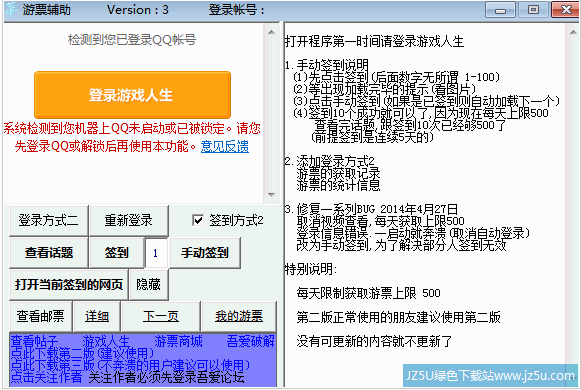Click 打开当前签到的网页 button
Image resolution: width=581 pixels, height=390 pixels.
coord(69,284)
